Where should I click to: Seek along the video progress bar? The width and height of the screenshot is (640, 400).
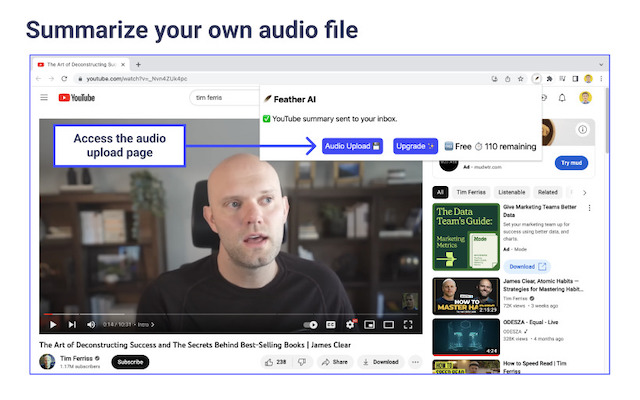(x=233, y=314)
